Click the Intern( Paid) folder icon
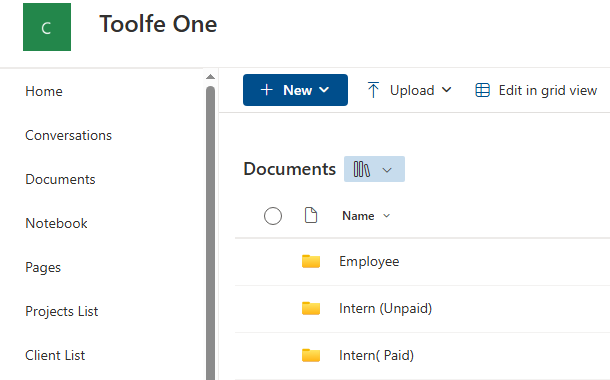The height and width of the screenshot is (380, 610). point(311,355)
